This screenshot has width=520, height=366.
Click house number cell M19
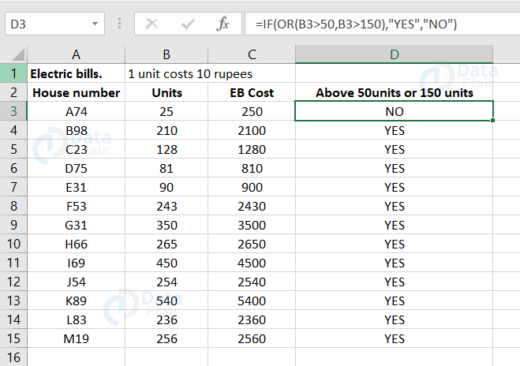[76, 339]
